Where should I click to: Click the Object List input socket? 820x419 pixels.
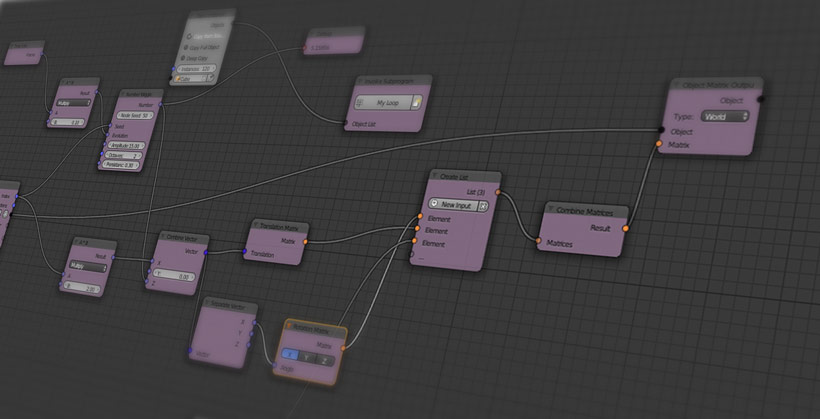(x=345, y=123)
